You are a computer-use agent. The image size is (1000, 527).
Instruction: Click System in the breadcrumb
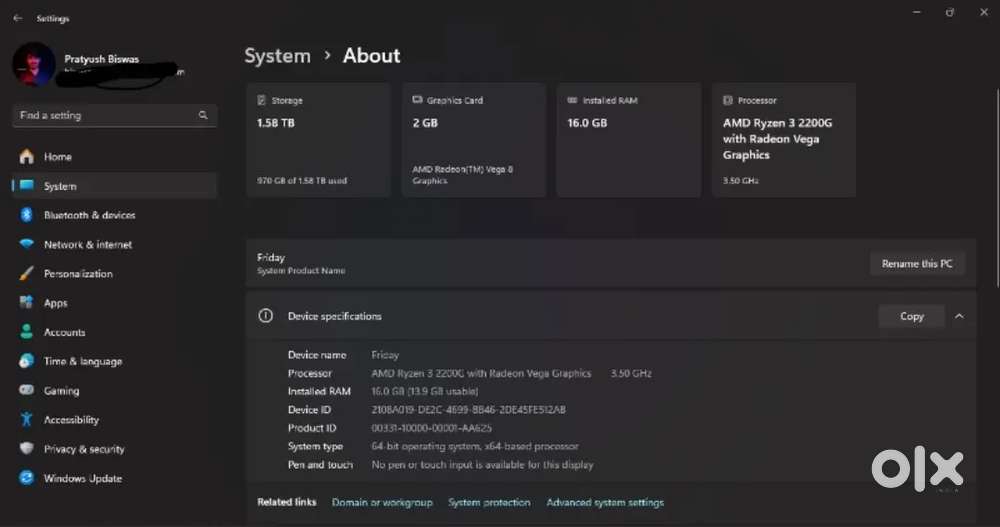pyautogui.click(x=277, y=56)
